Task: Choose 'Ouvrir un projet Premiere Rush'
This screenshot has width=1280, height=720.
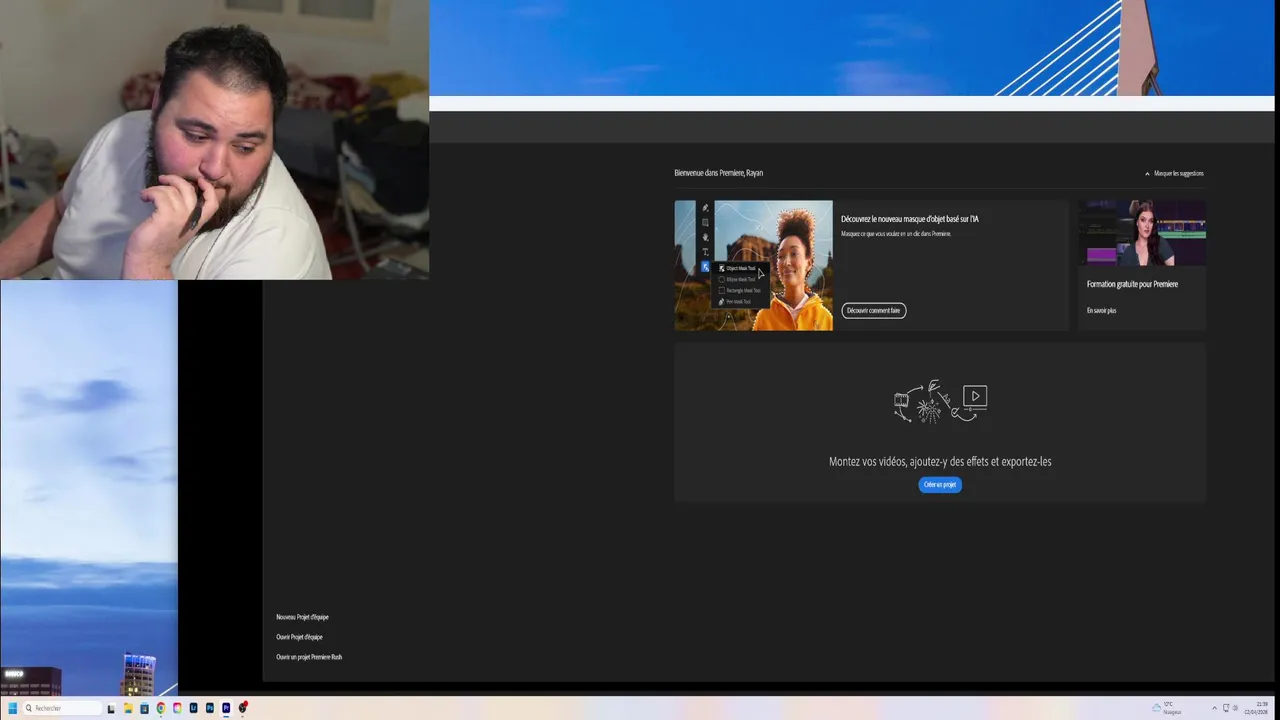Action: click(309, 657)
